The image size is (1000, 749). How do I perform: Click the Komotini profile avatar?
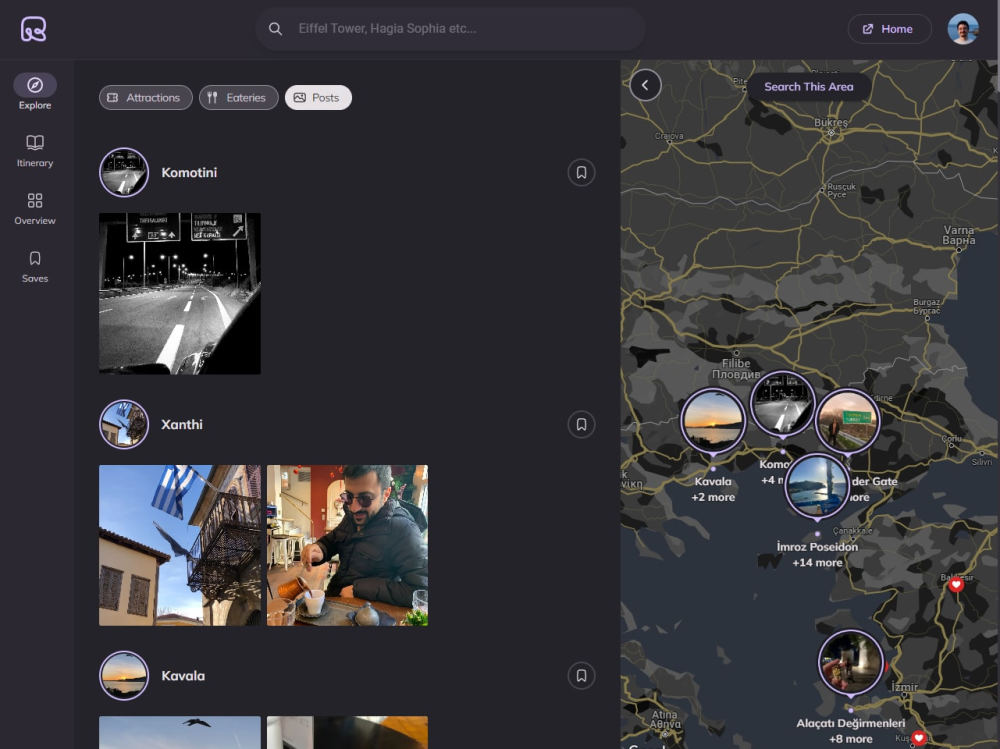[124, 172]
